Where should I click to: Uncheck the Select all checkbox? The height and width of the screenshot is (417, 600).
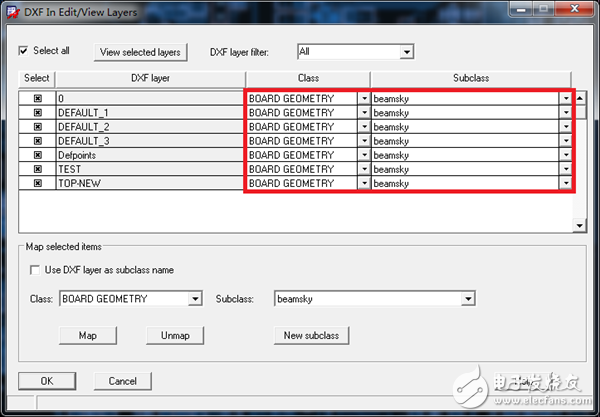(23, 50)
